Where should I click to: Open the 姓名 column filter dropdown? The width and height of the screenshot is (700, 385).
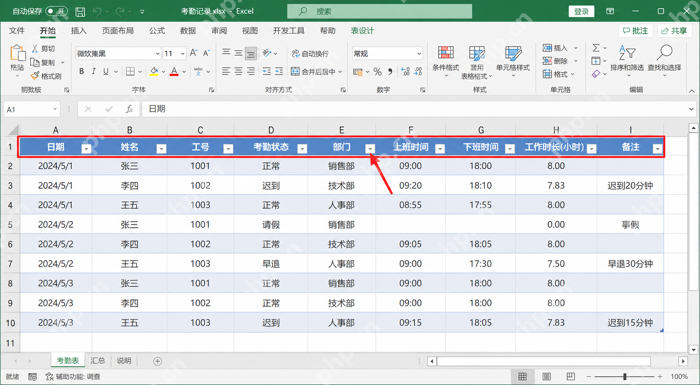click(x=161, y=149)
